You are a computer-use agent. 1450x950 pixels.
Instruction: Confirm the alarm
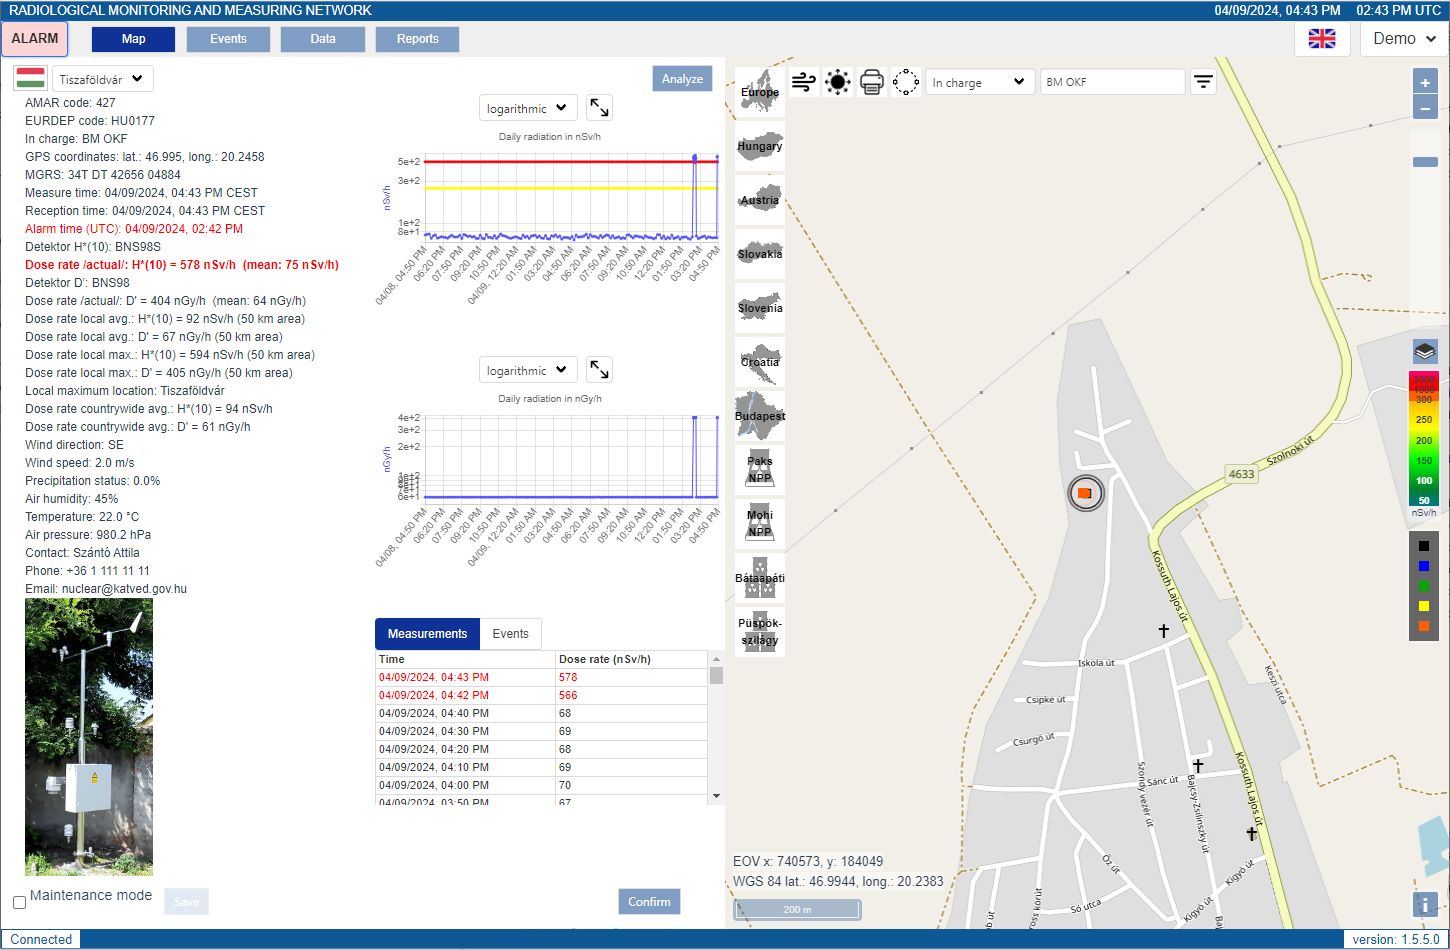[649, 902]
